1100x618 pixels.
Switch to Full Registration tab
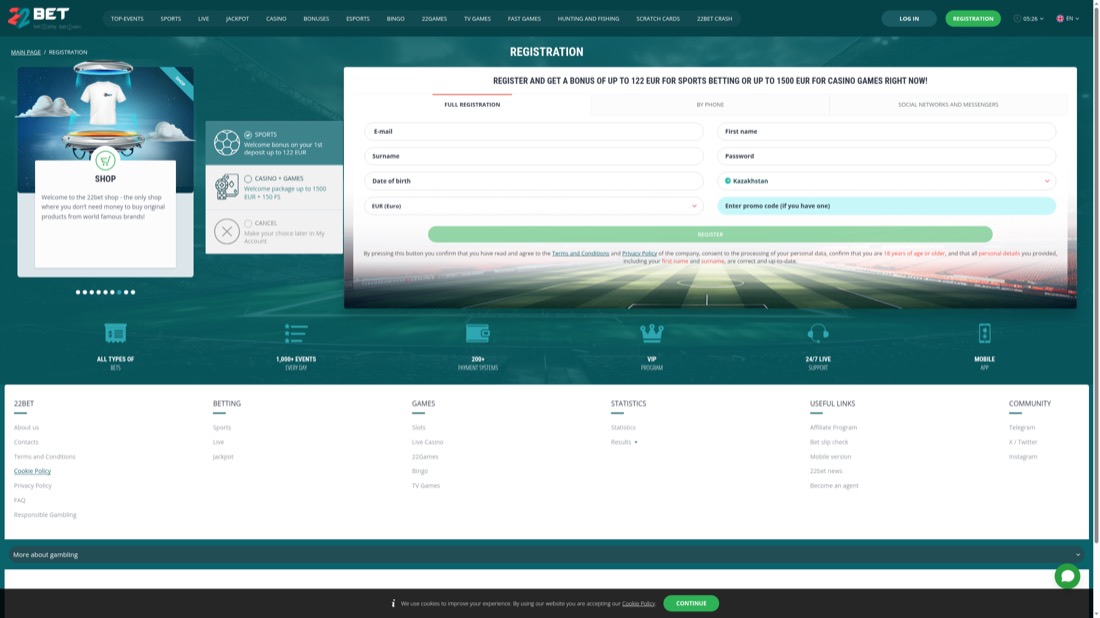click(472, 105)
